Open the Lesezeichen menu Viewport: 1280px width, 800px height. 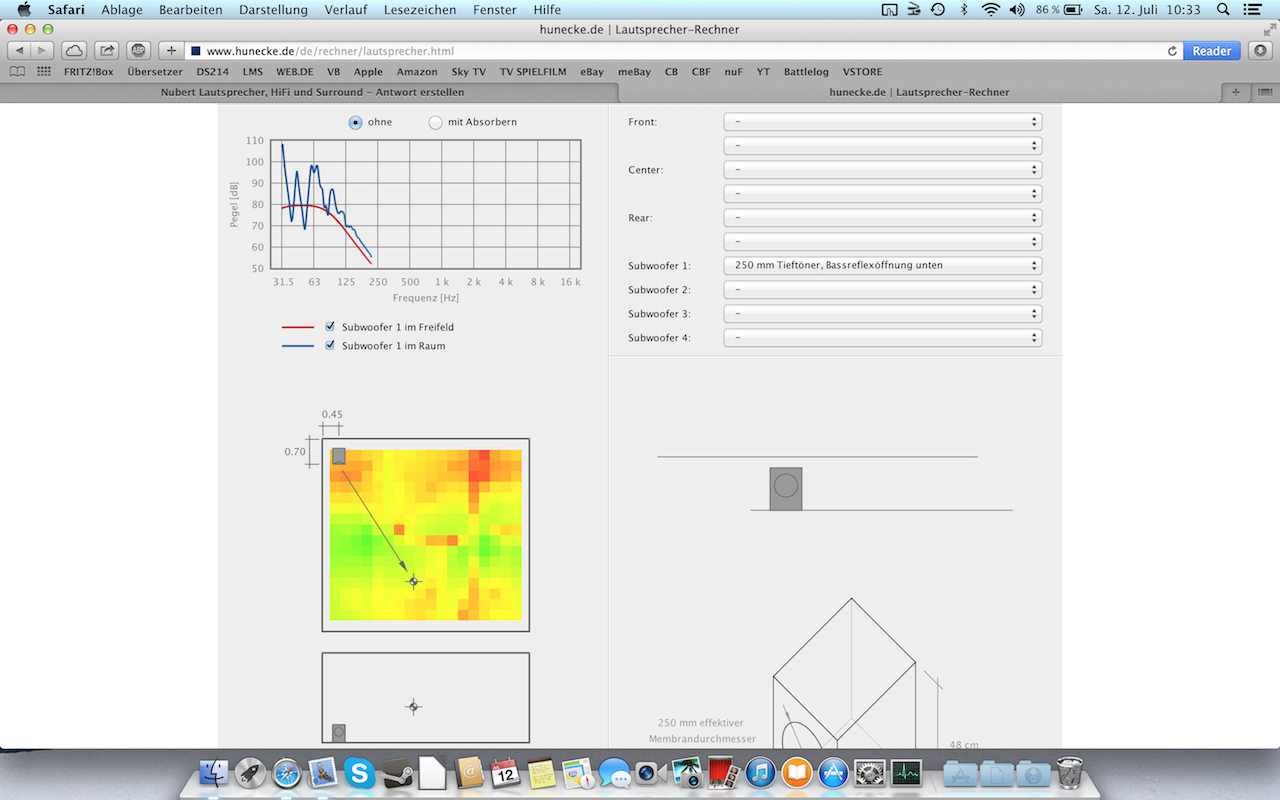419,10
